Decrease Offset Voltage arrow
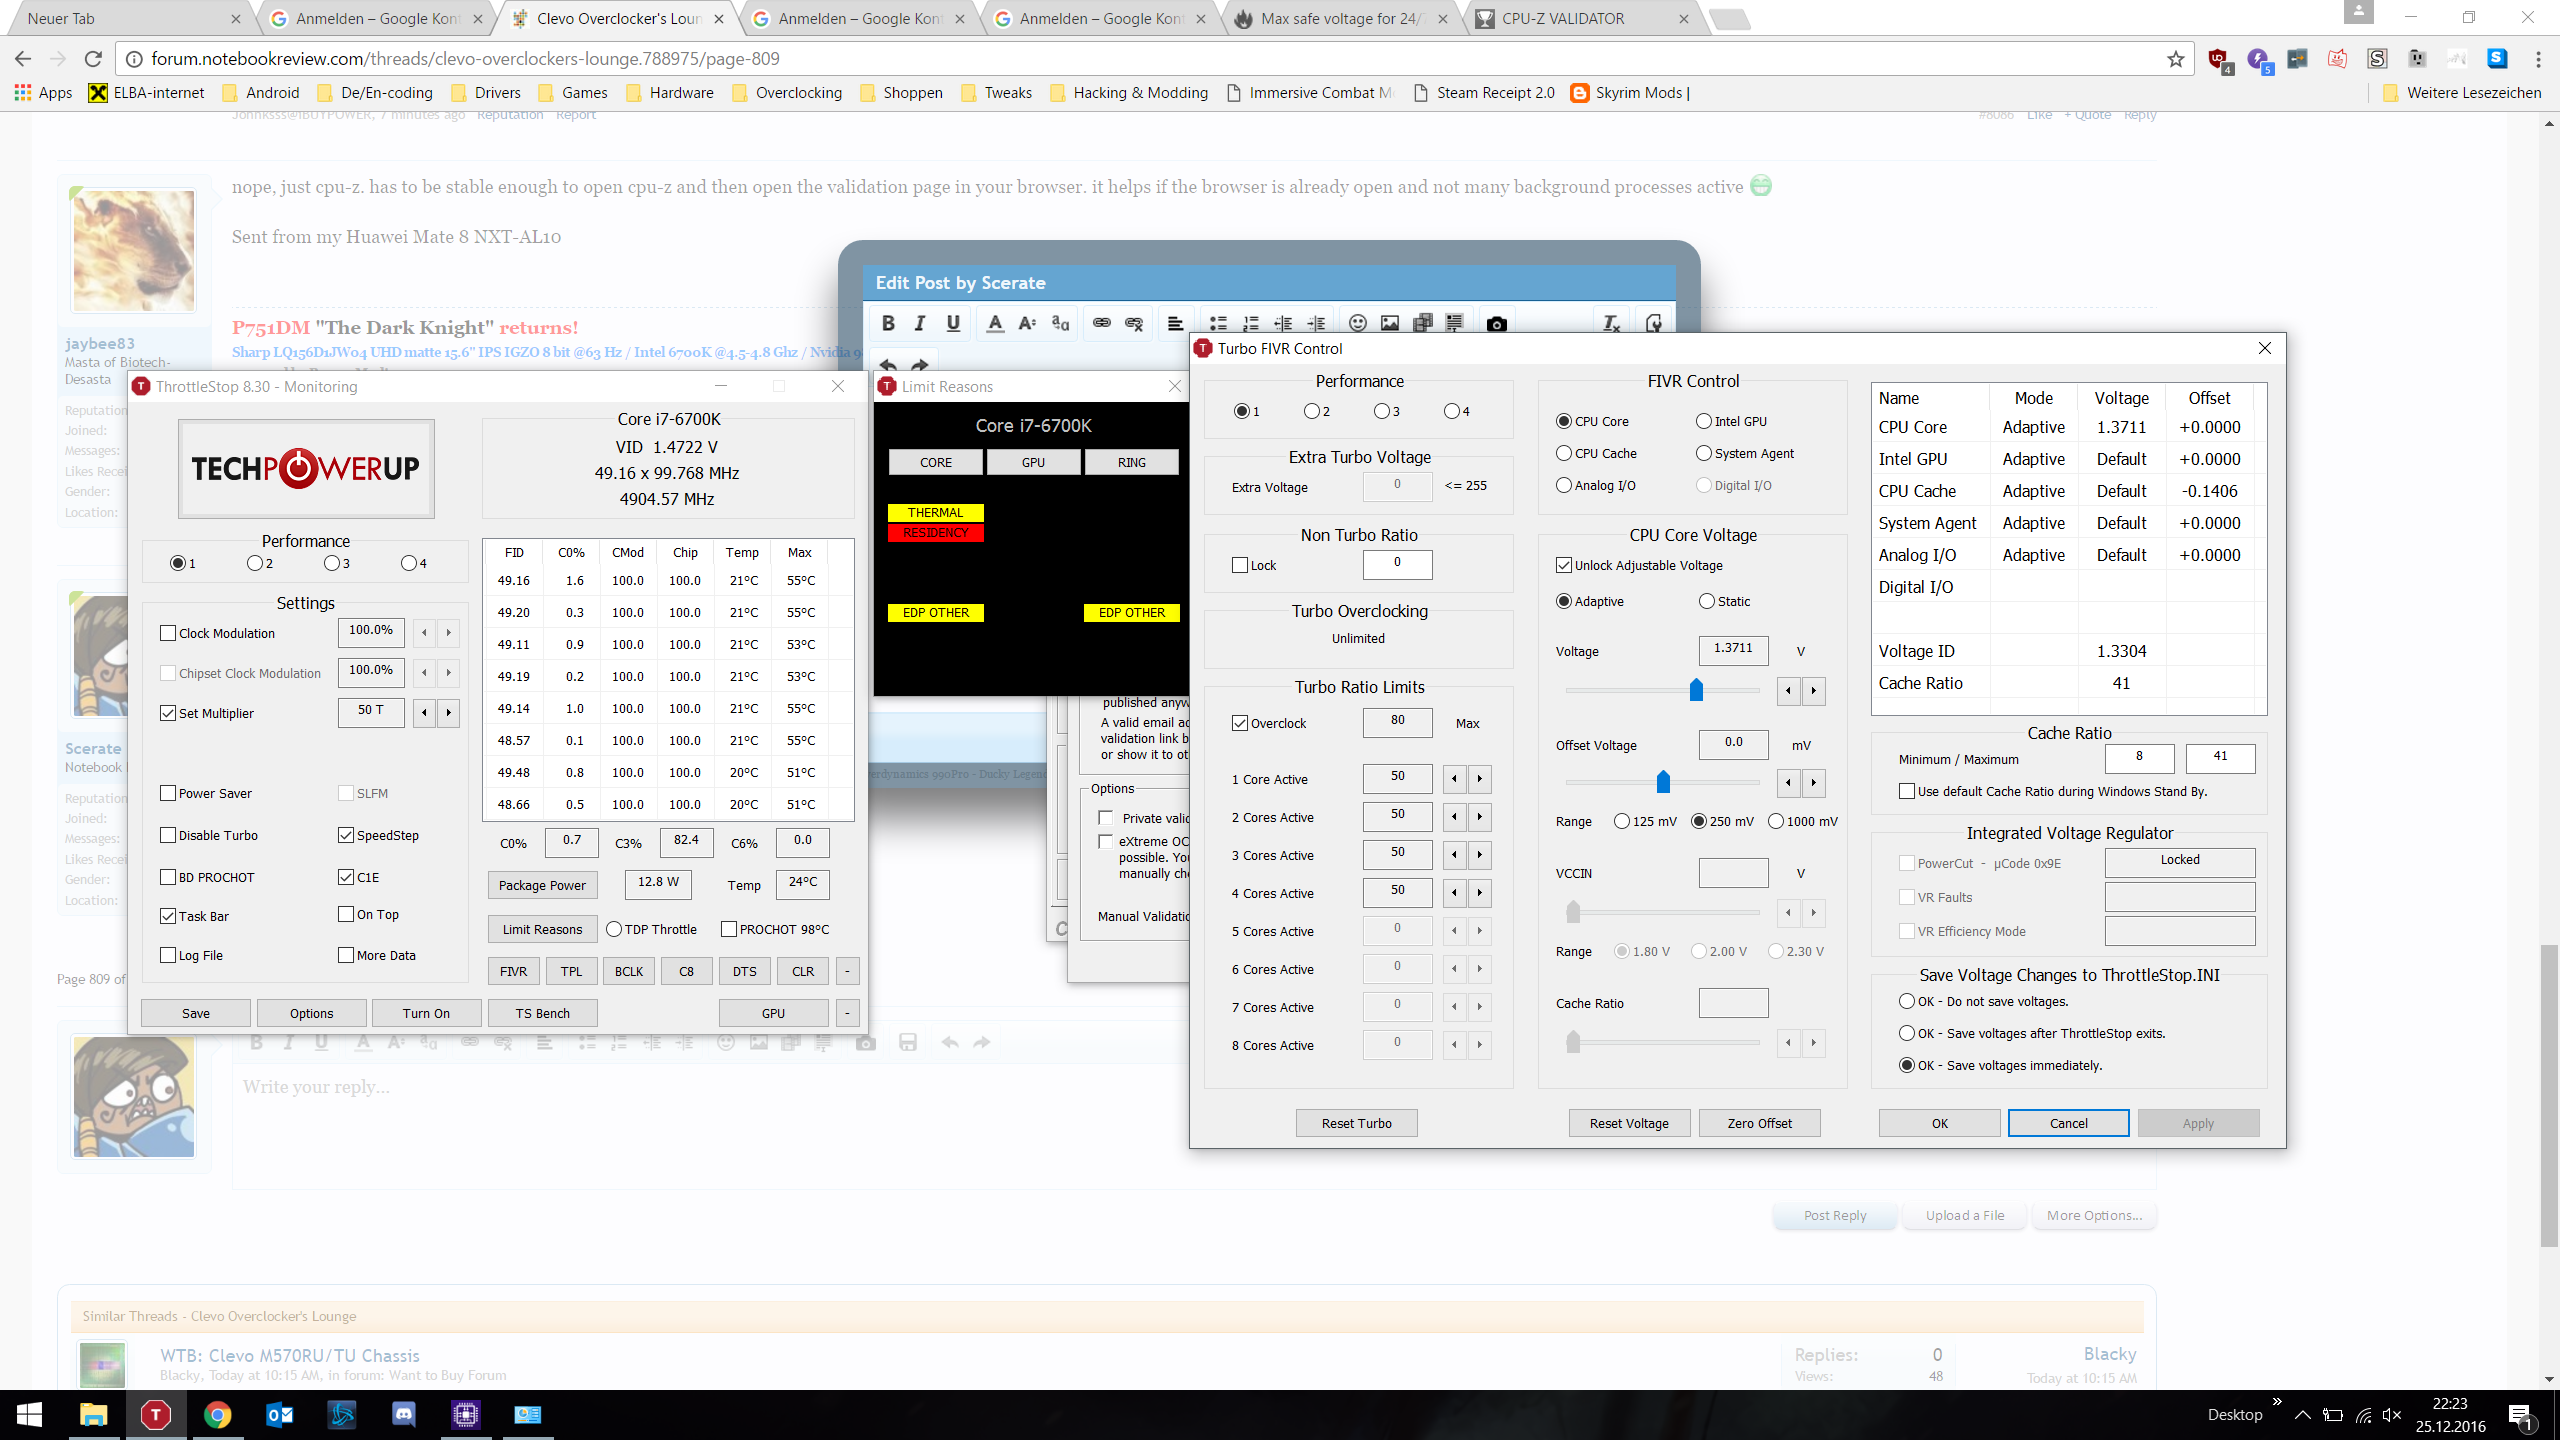The width and height of the screenshot is (2560, 1440). 1788,782
